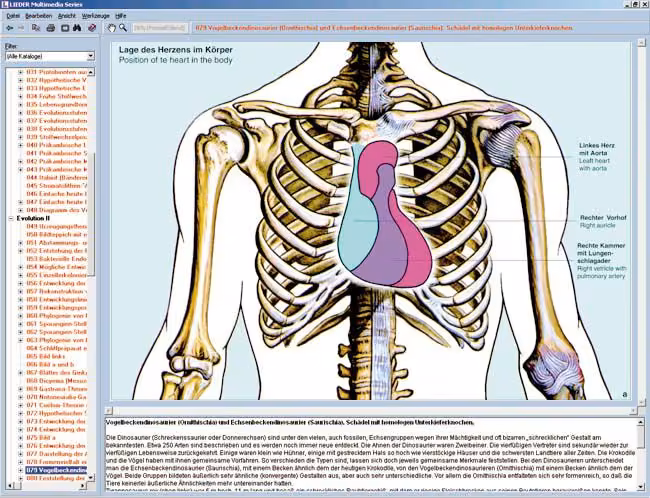Select tree item 044 Itabirit
The height and width of the screenshot is (498, 650).
click(56, 177)
